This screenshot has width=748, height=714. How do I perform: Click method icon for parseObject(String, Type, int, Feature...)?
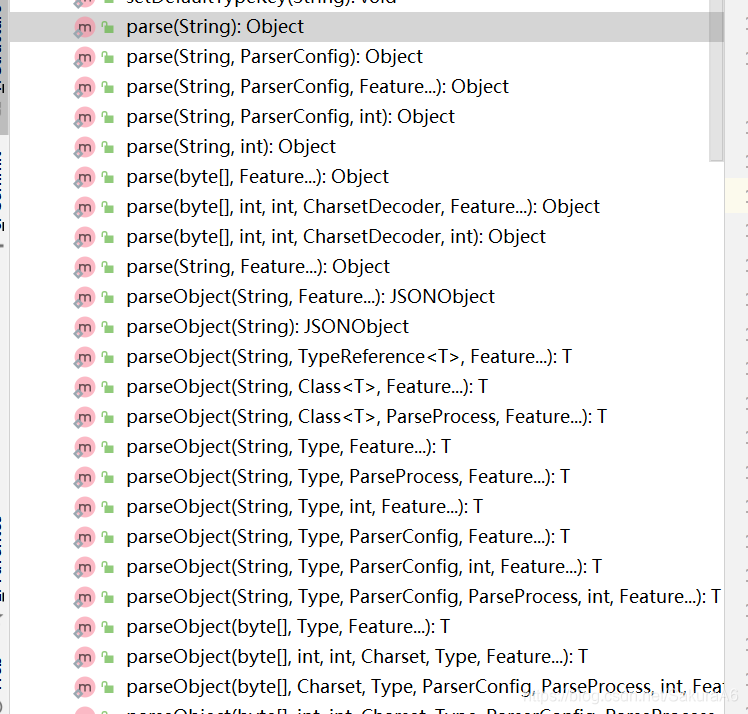(x=84, y=508)
